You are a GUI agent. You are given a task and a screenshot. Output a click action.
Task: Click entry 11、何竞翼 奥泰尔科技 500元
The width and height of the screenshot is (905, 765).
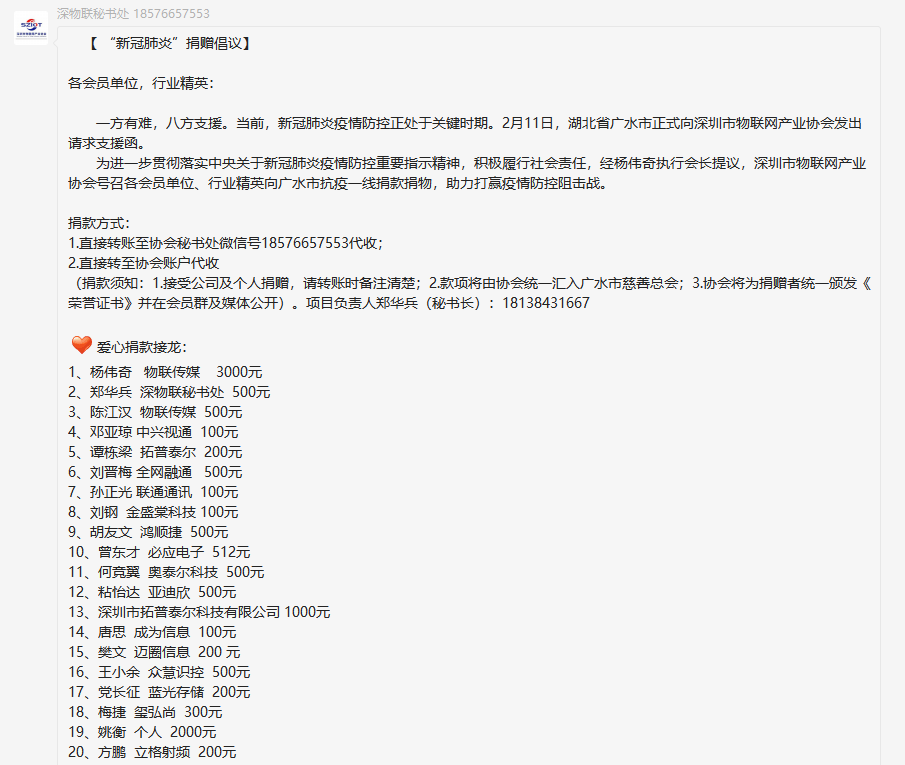pyautogui.click(x=166, y=572)
